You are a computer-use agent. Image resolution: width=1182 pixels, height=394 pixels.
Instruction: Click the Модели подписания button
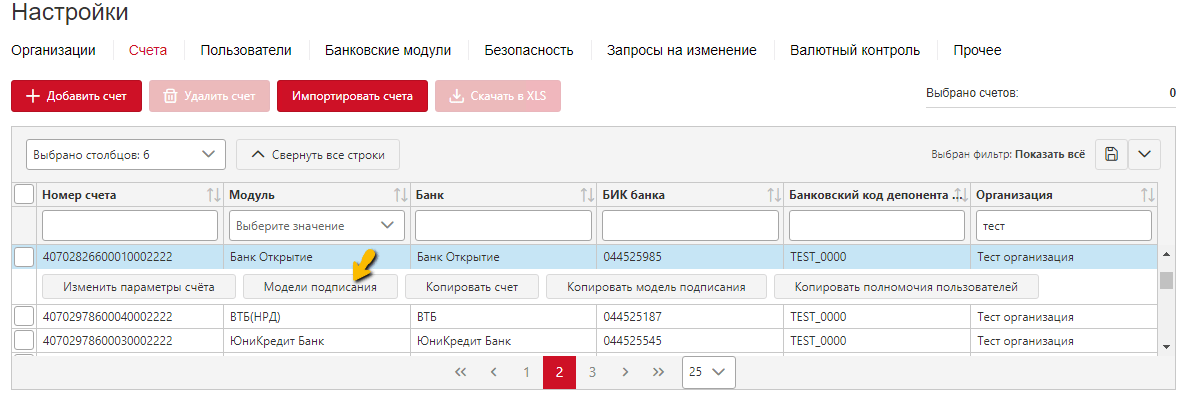[x=320, y=287]
